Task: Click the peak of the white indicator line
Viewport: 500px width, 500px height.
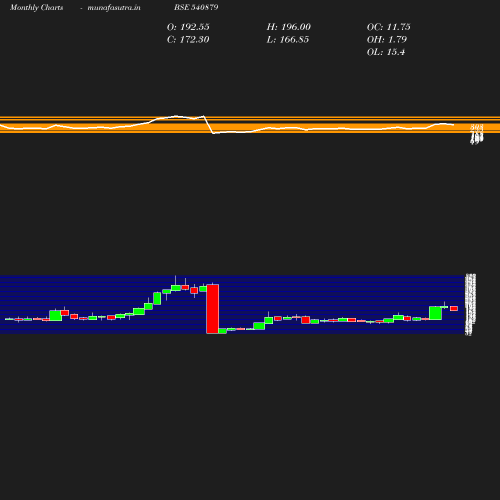Action: pyautogui.click(x=176, y=116)
